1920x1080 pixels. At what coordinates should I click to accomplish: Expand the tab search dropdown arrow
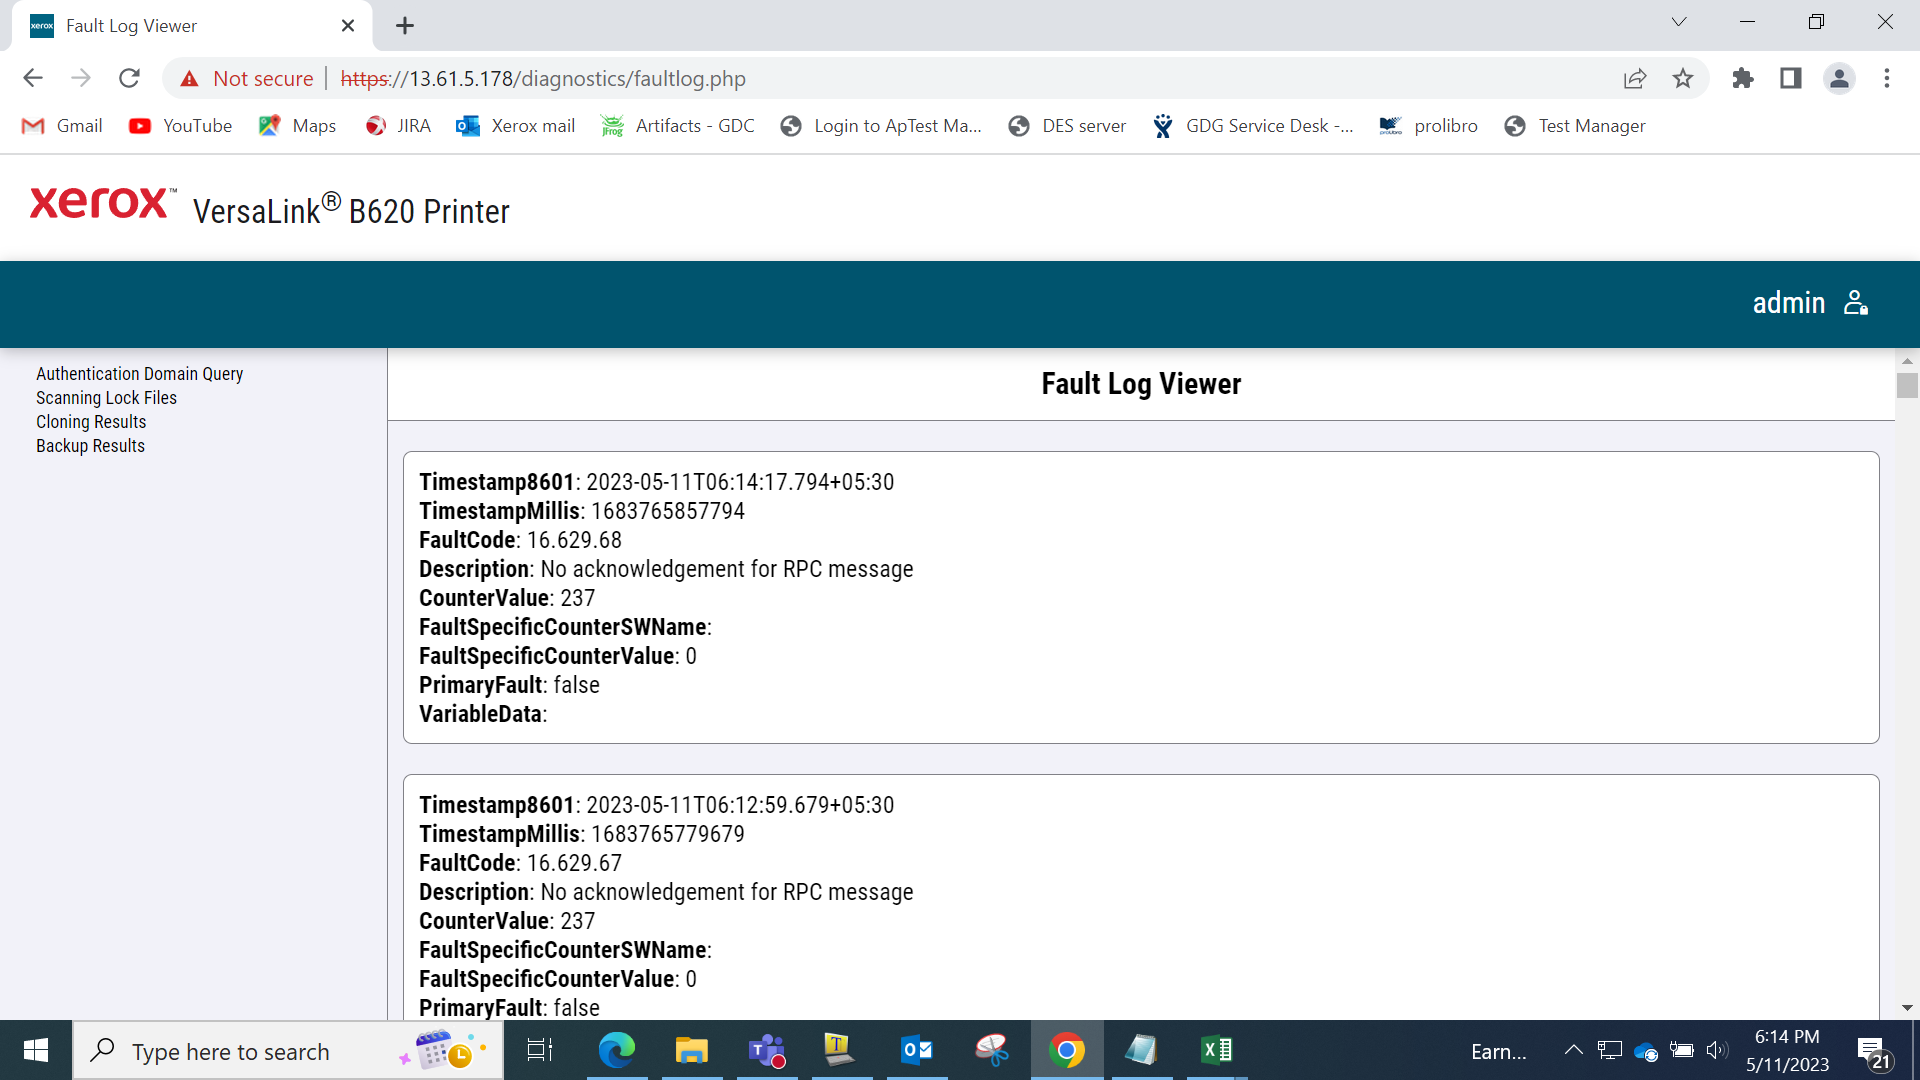[x=1679, y=22]
